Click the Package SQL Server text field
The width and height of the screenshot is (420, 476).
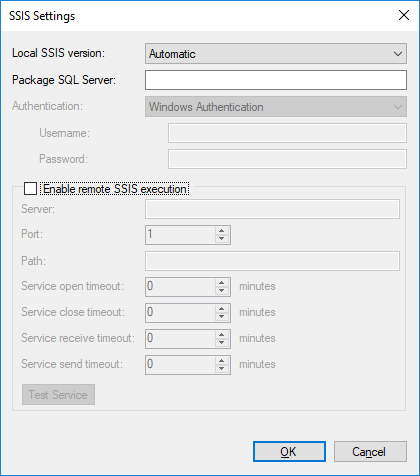tap(276, 80)
